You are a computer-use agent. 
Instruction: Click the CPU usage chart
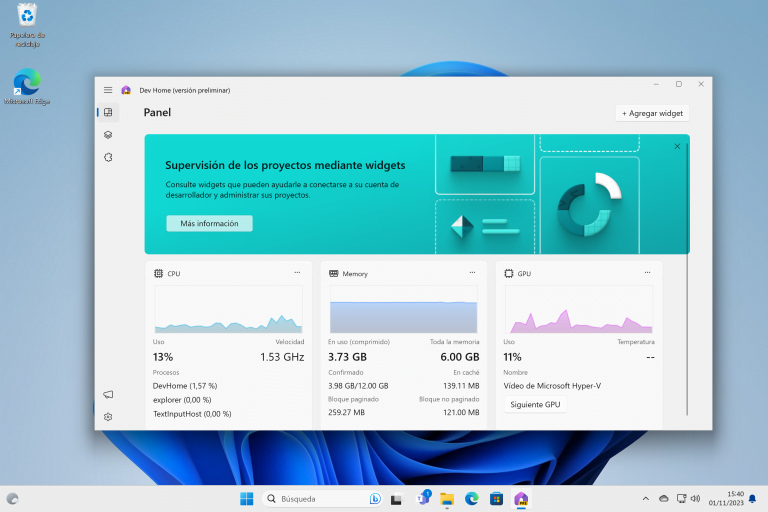(x=228, y=310)
